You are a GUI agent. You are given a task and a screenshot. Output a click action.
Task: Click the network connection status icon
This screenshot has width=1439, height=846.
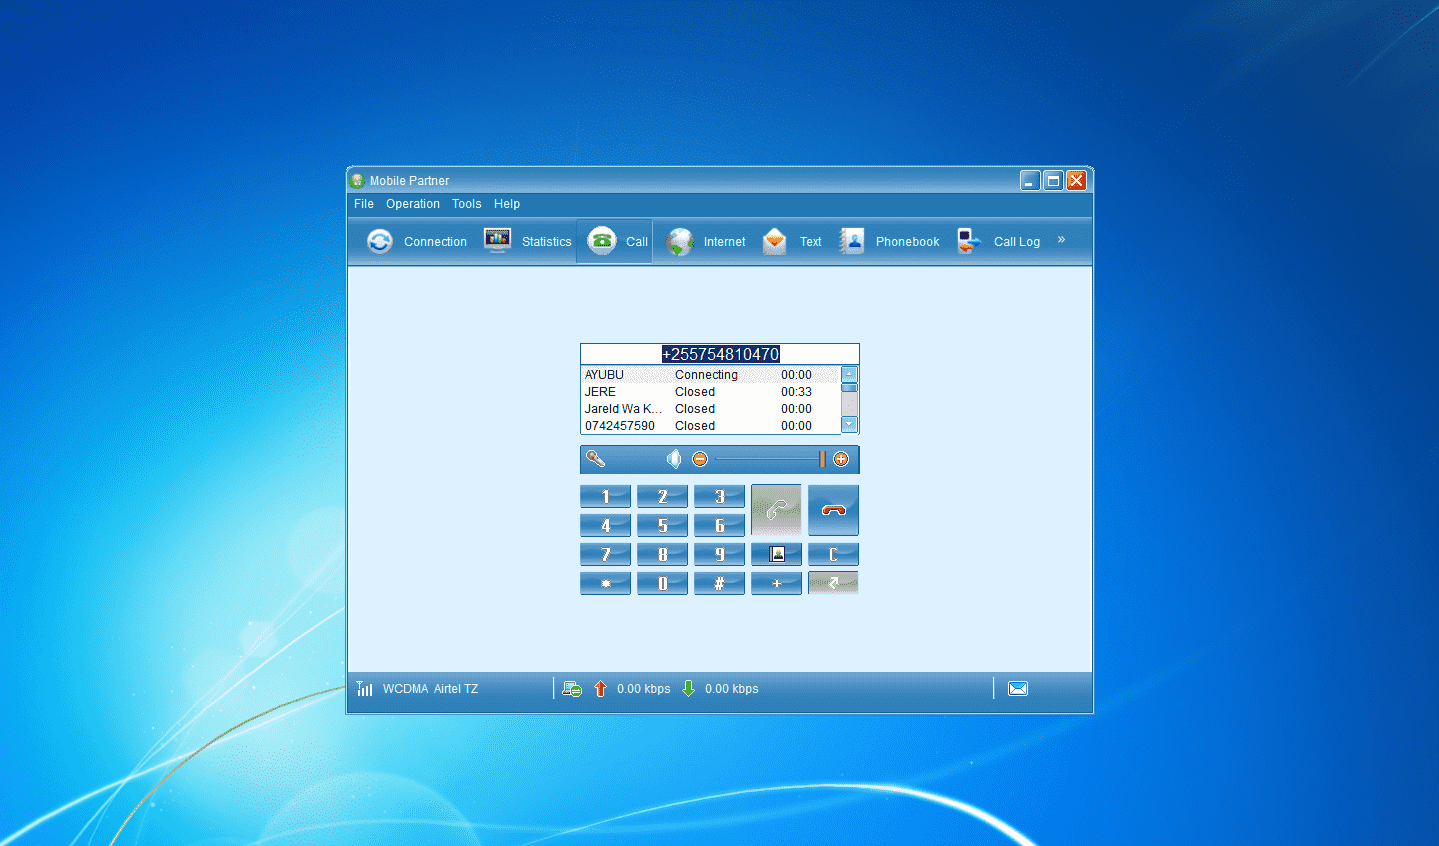tap(572, 688)
